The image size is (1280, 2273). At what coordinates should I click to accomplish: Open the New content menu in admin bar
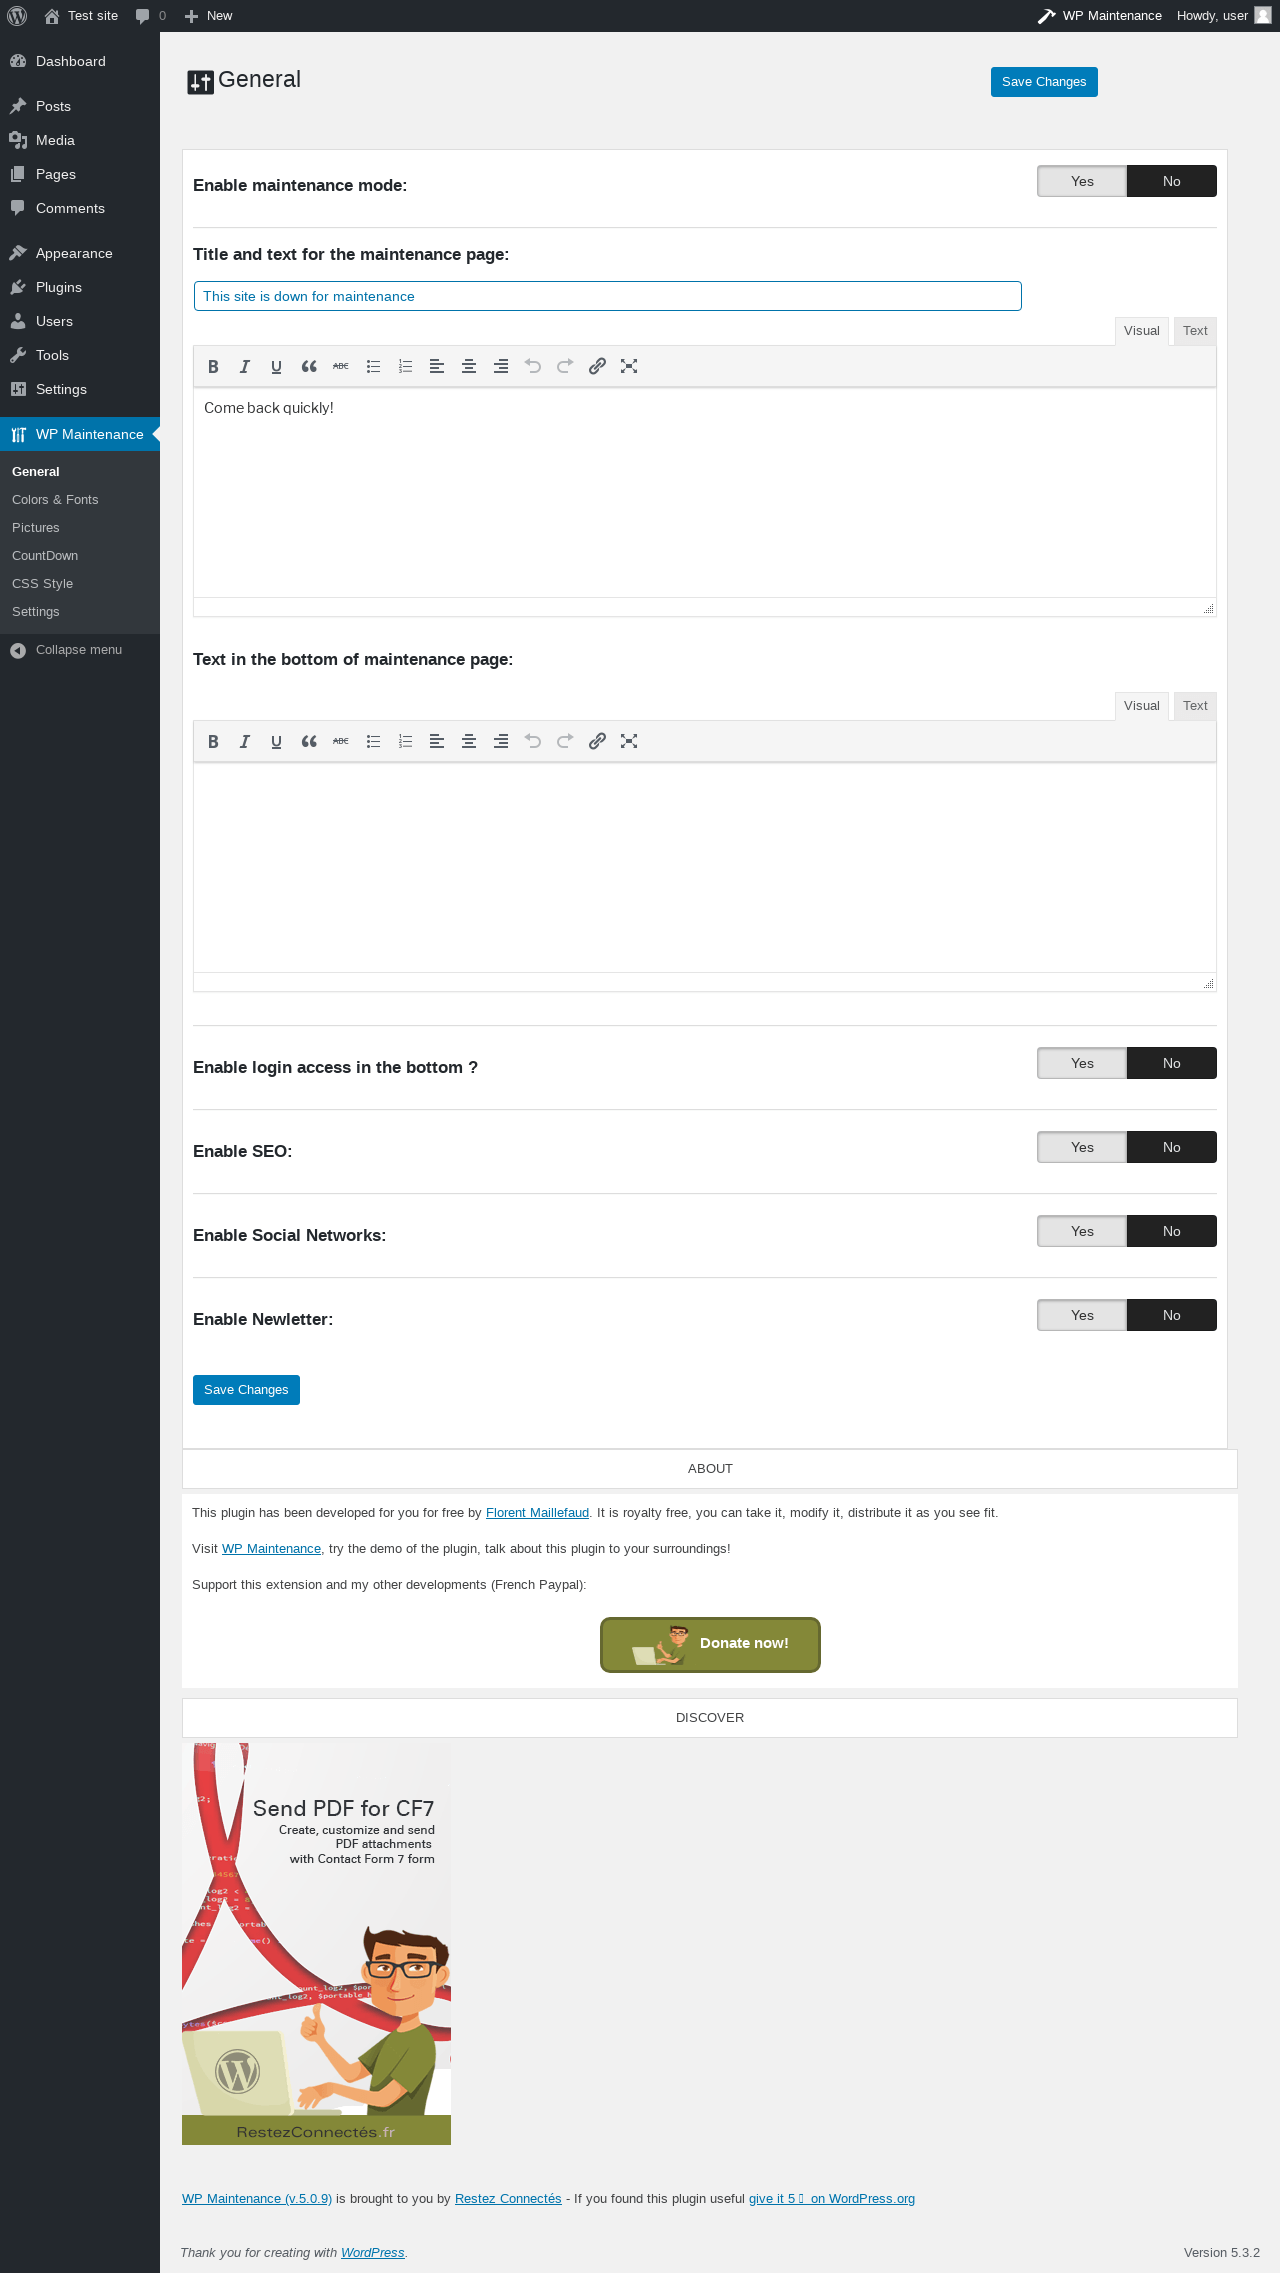coord(208,16)
